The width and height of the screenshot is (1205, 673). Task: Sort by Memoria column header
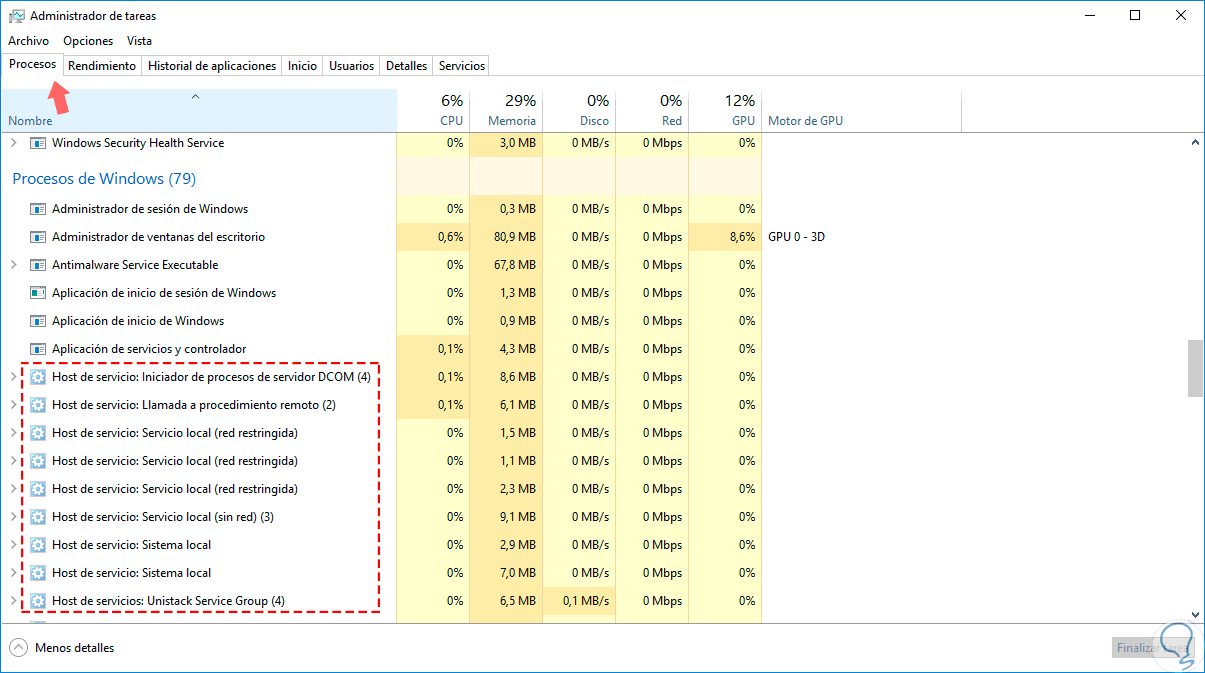click(506, 110)
